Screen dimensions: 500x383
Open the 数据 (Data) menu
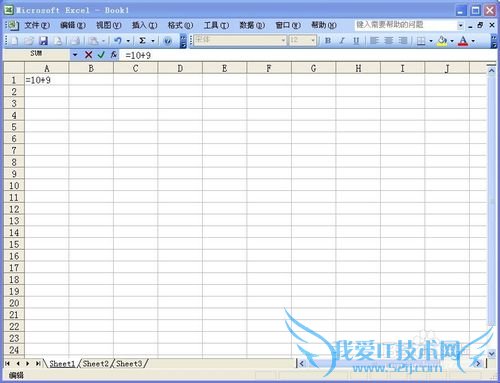(x=252, y=25)
